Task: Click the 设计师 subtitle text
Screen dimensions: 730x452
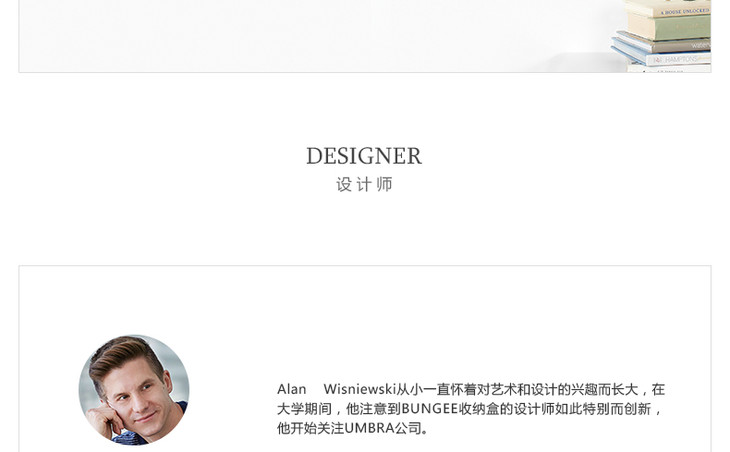Action: [x=365, y=184]
